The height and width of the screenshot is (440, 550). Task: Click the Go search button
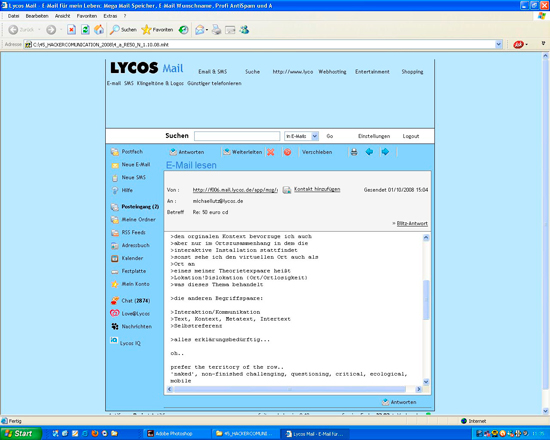click(330, 136)
